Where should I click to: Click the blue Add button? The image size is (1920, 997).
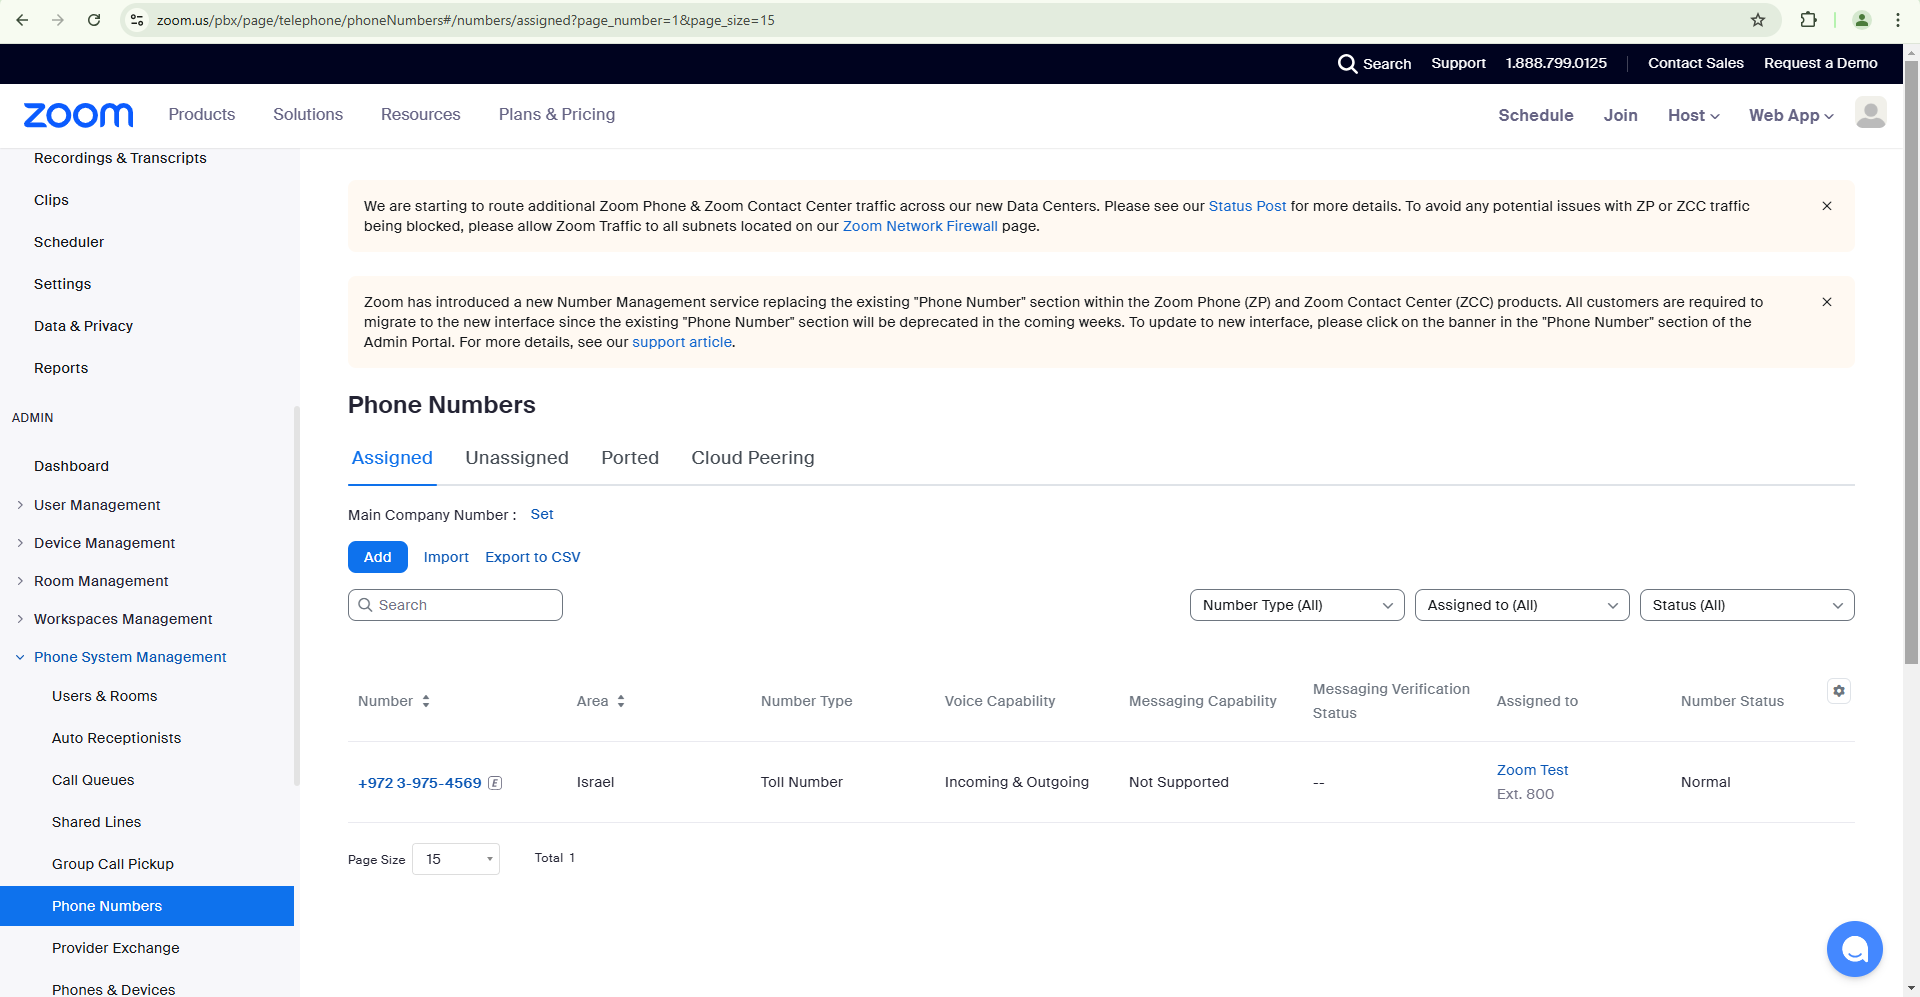pos(378,557)
